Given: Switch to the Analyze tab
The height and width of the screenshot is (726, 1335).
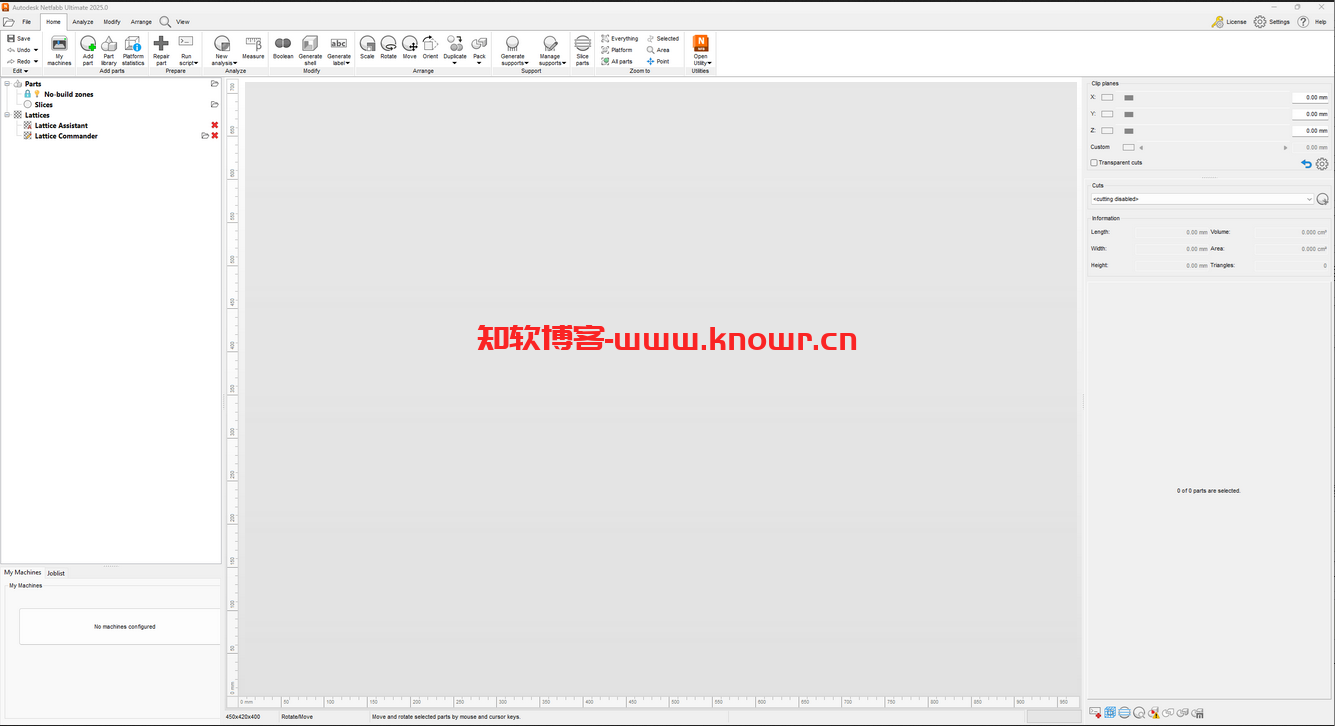Looking at the screenshot, I should click(82, 21).
